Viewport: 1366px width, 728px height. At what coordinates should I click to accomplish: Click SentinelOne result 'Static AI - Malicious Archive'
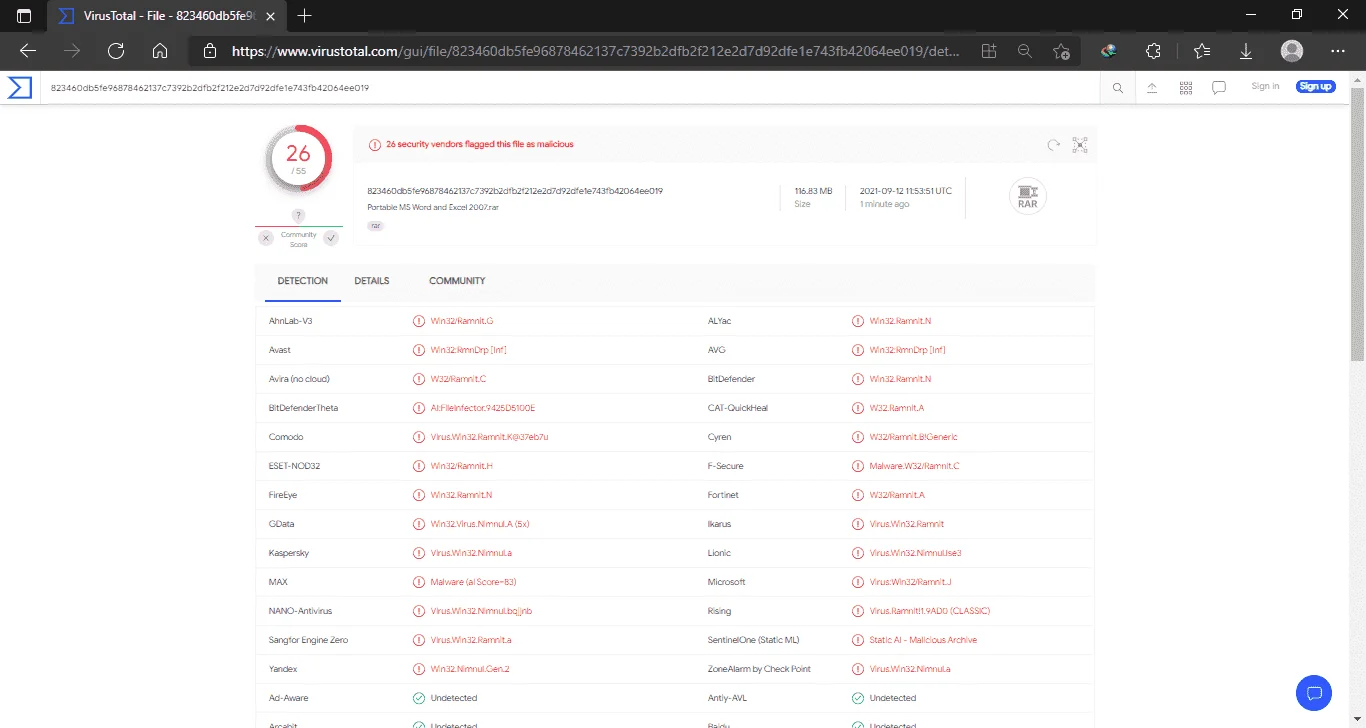[923, 640]
